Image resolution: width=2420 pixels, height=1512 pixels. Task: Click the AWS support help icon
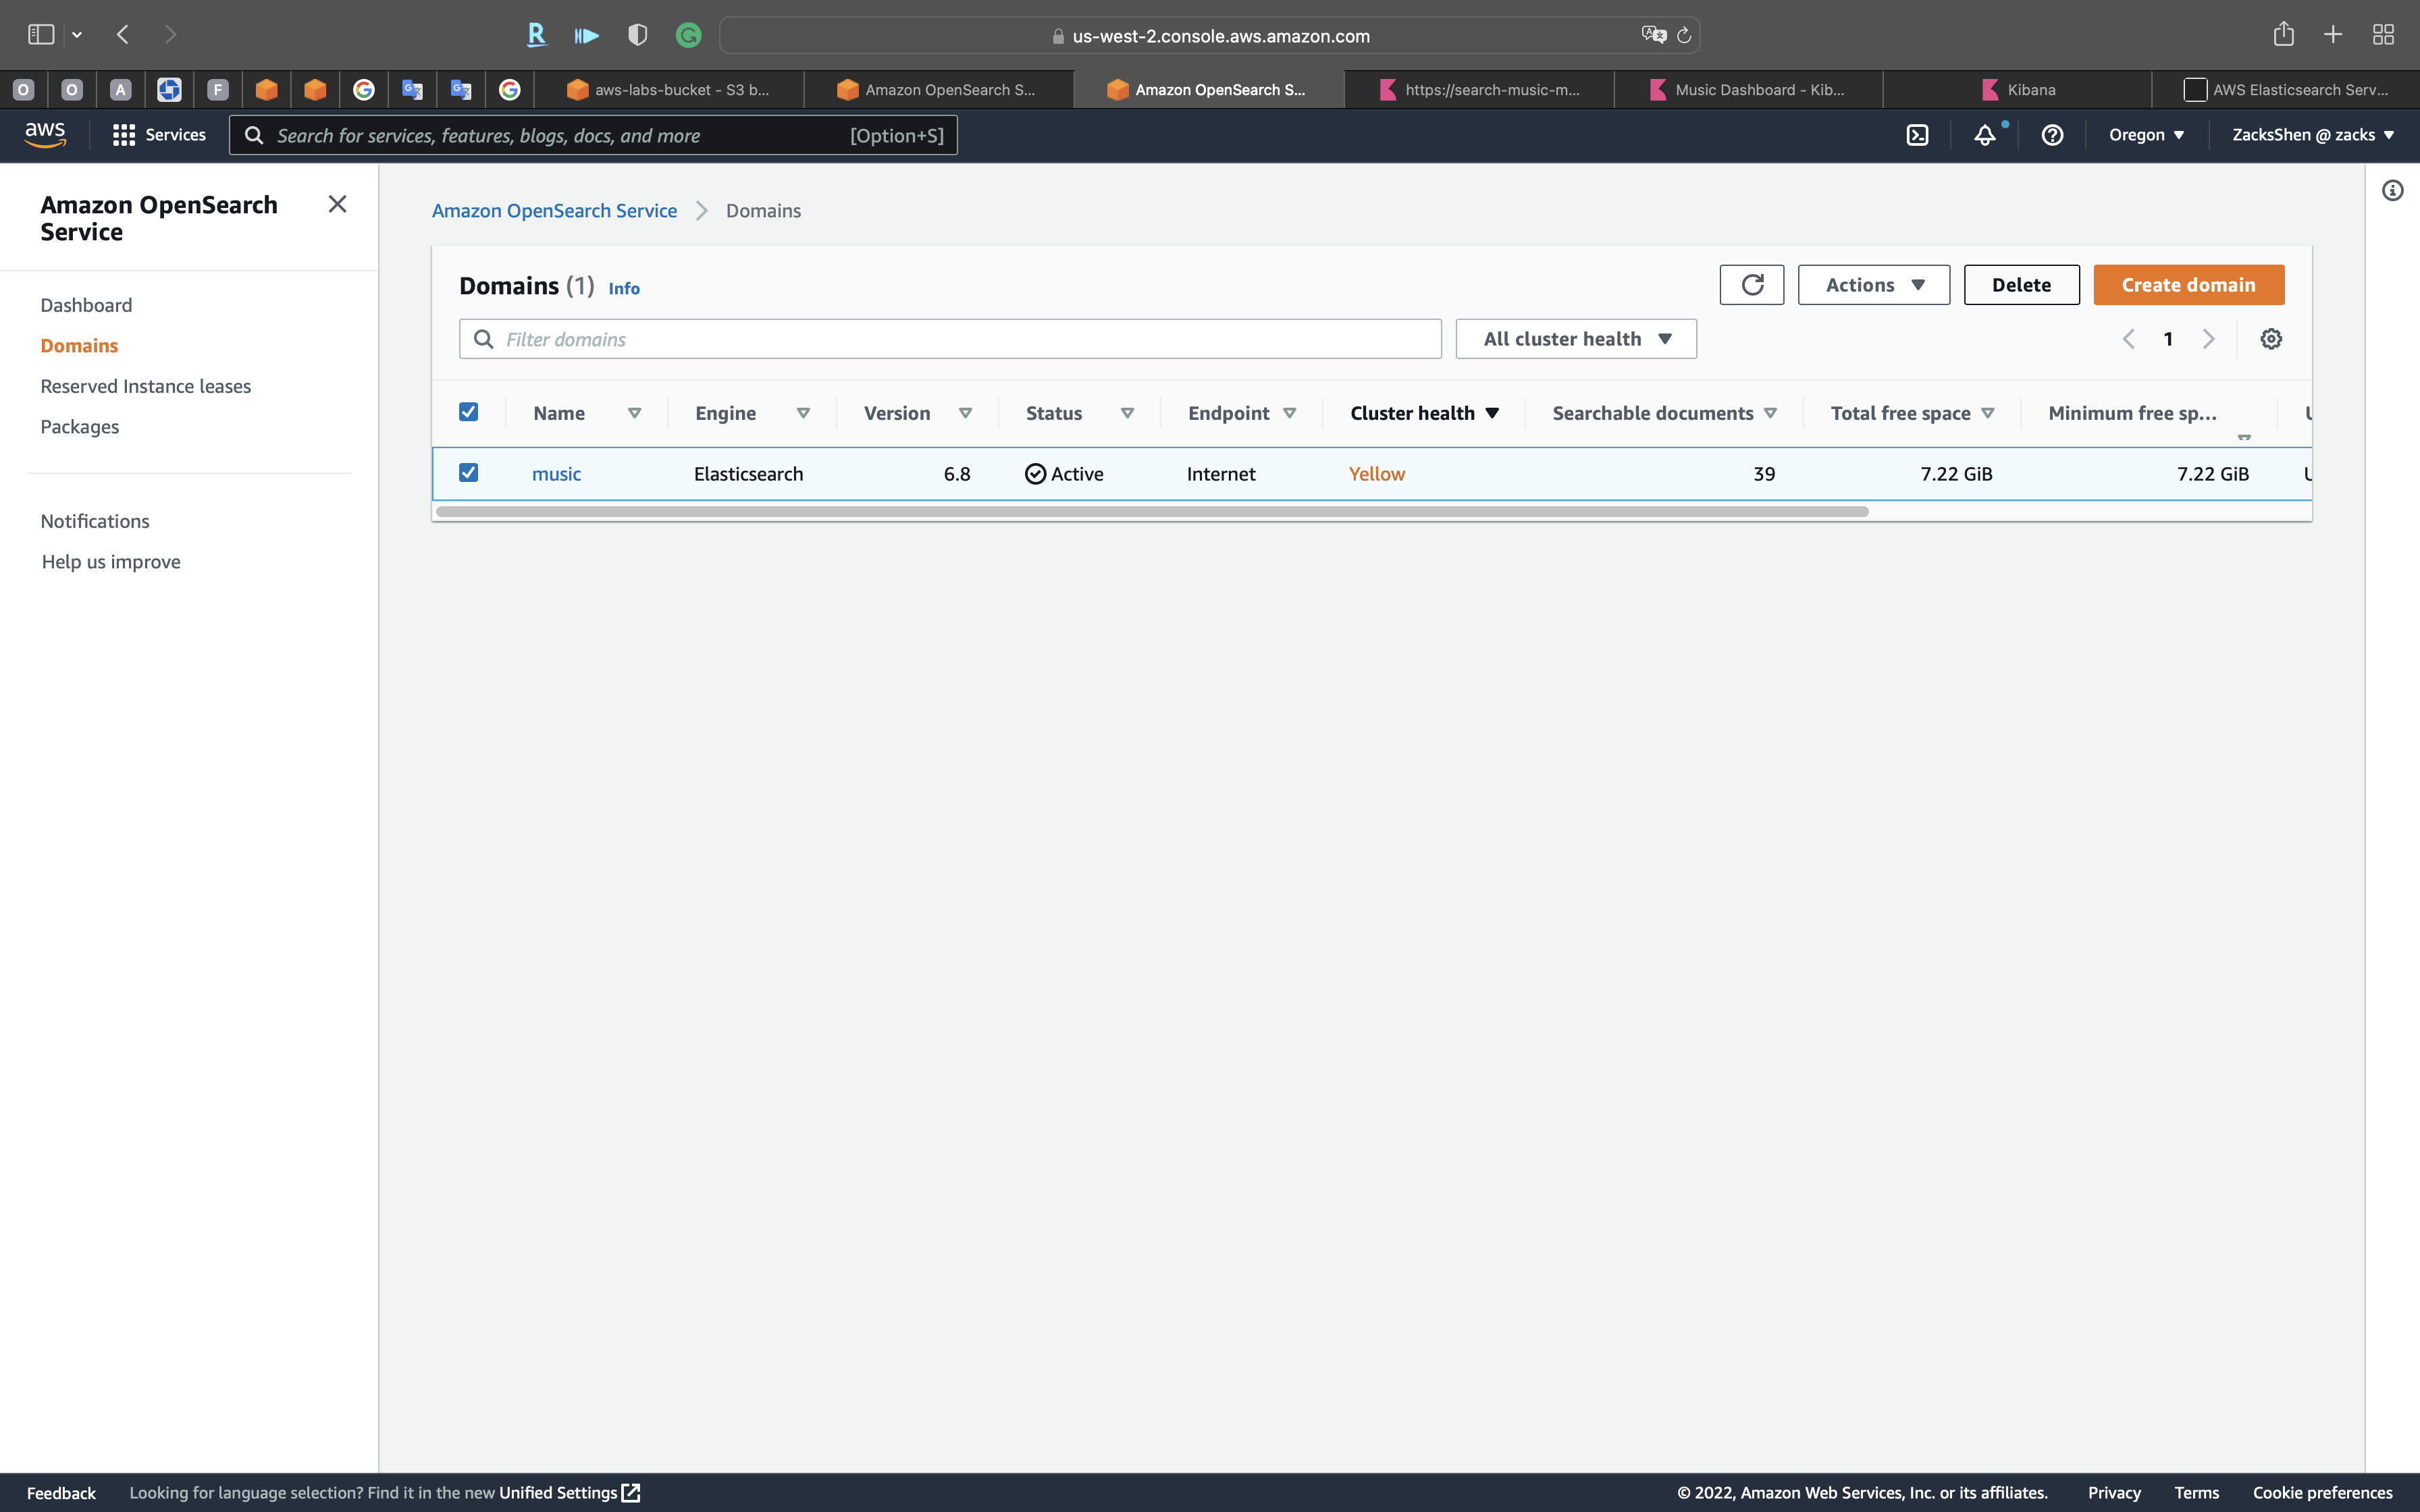point(2052,135)
